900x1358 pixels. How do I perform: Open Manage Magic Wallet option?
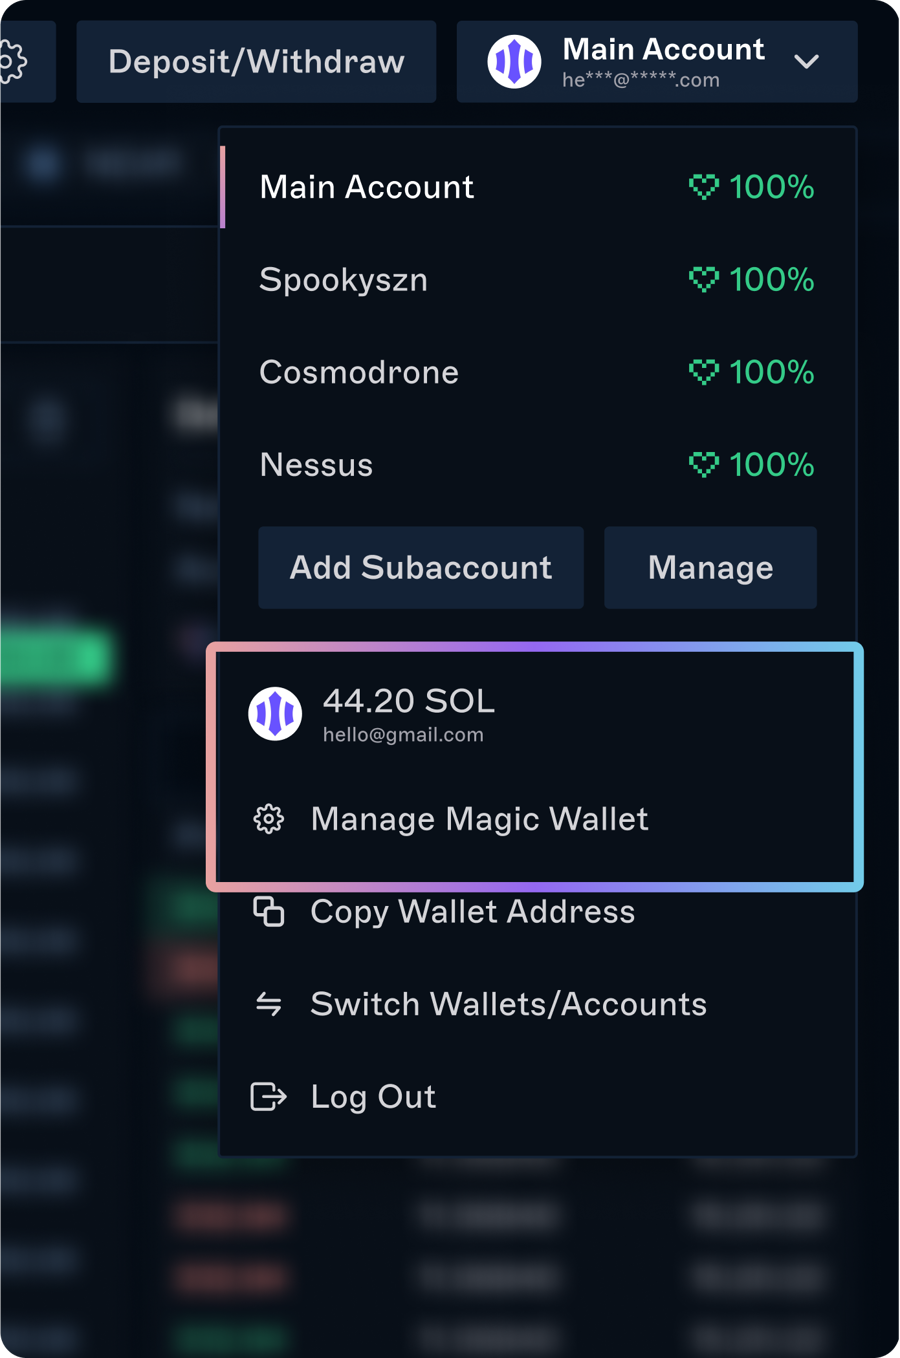click(x=479, y=819)
